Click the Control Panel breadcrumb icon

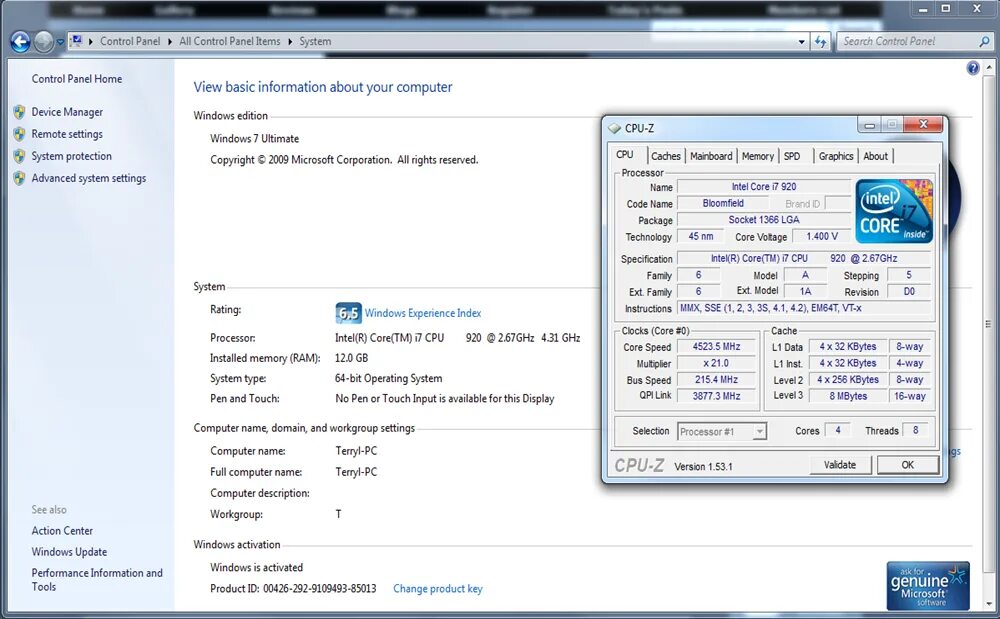tap(77, 41)
